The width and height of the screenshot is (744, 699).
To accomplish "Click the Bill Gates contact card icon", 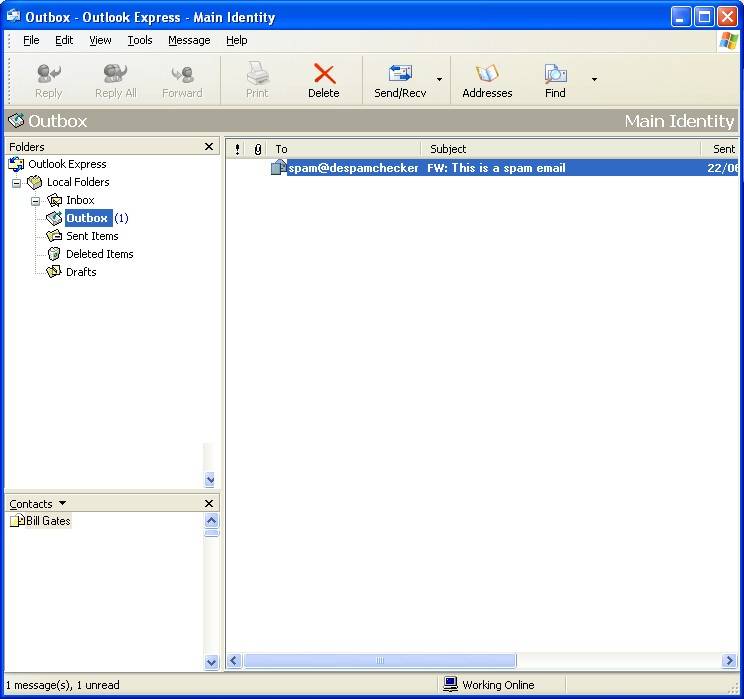I will [17, 521].
